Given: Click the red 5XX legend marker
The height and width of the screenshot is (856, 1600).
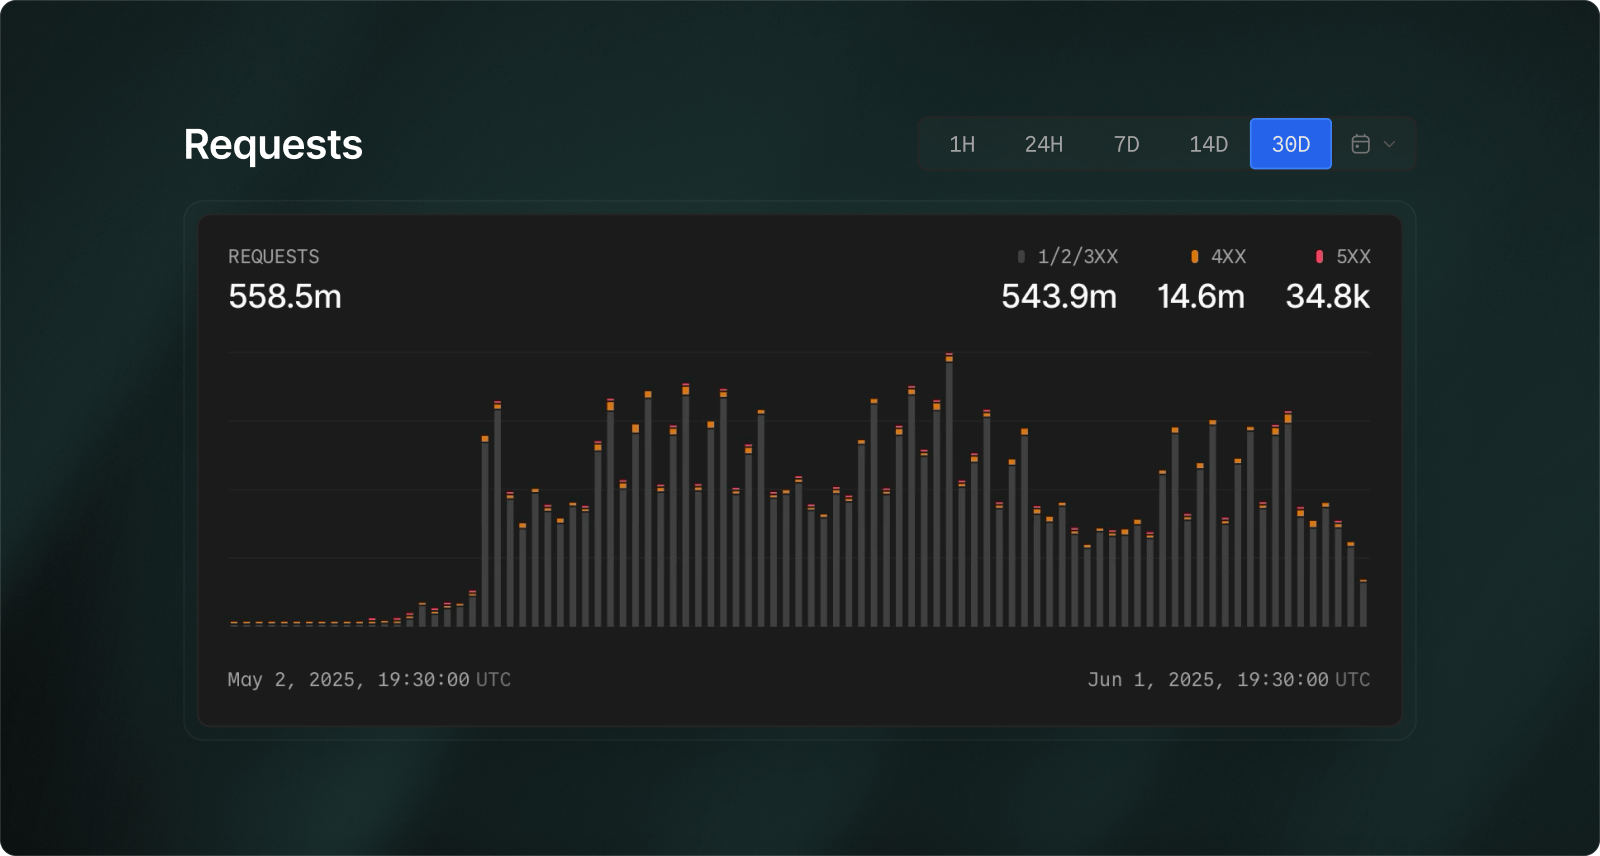Looking at the screenshot, I should coord(1319,257).
